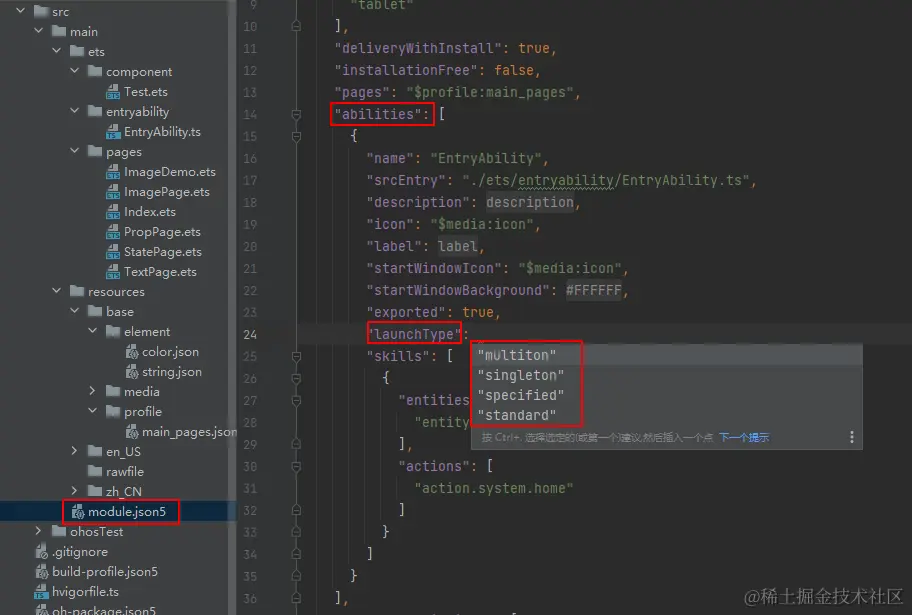Click the string.json file icon
The image size is (912, 615).
point(132,372)
